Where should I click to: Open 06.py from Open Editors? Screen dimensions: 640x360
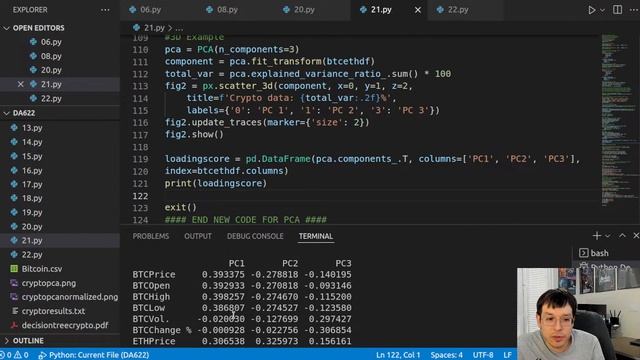(x=51, y=42)
